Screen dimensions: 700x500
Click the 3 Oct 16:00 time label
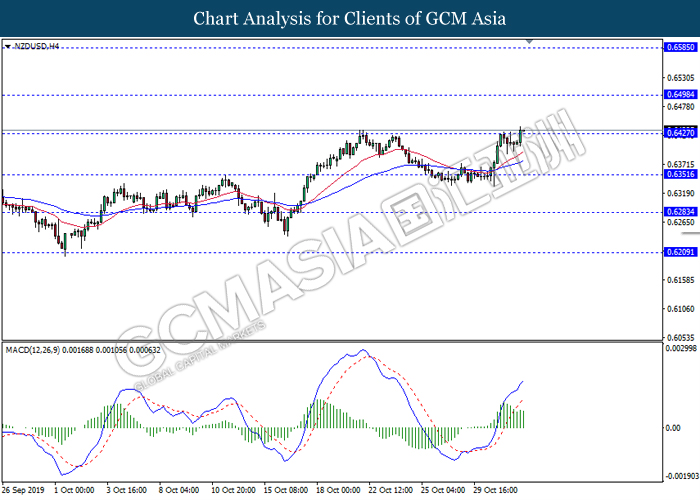[126, 490]
